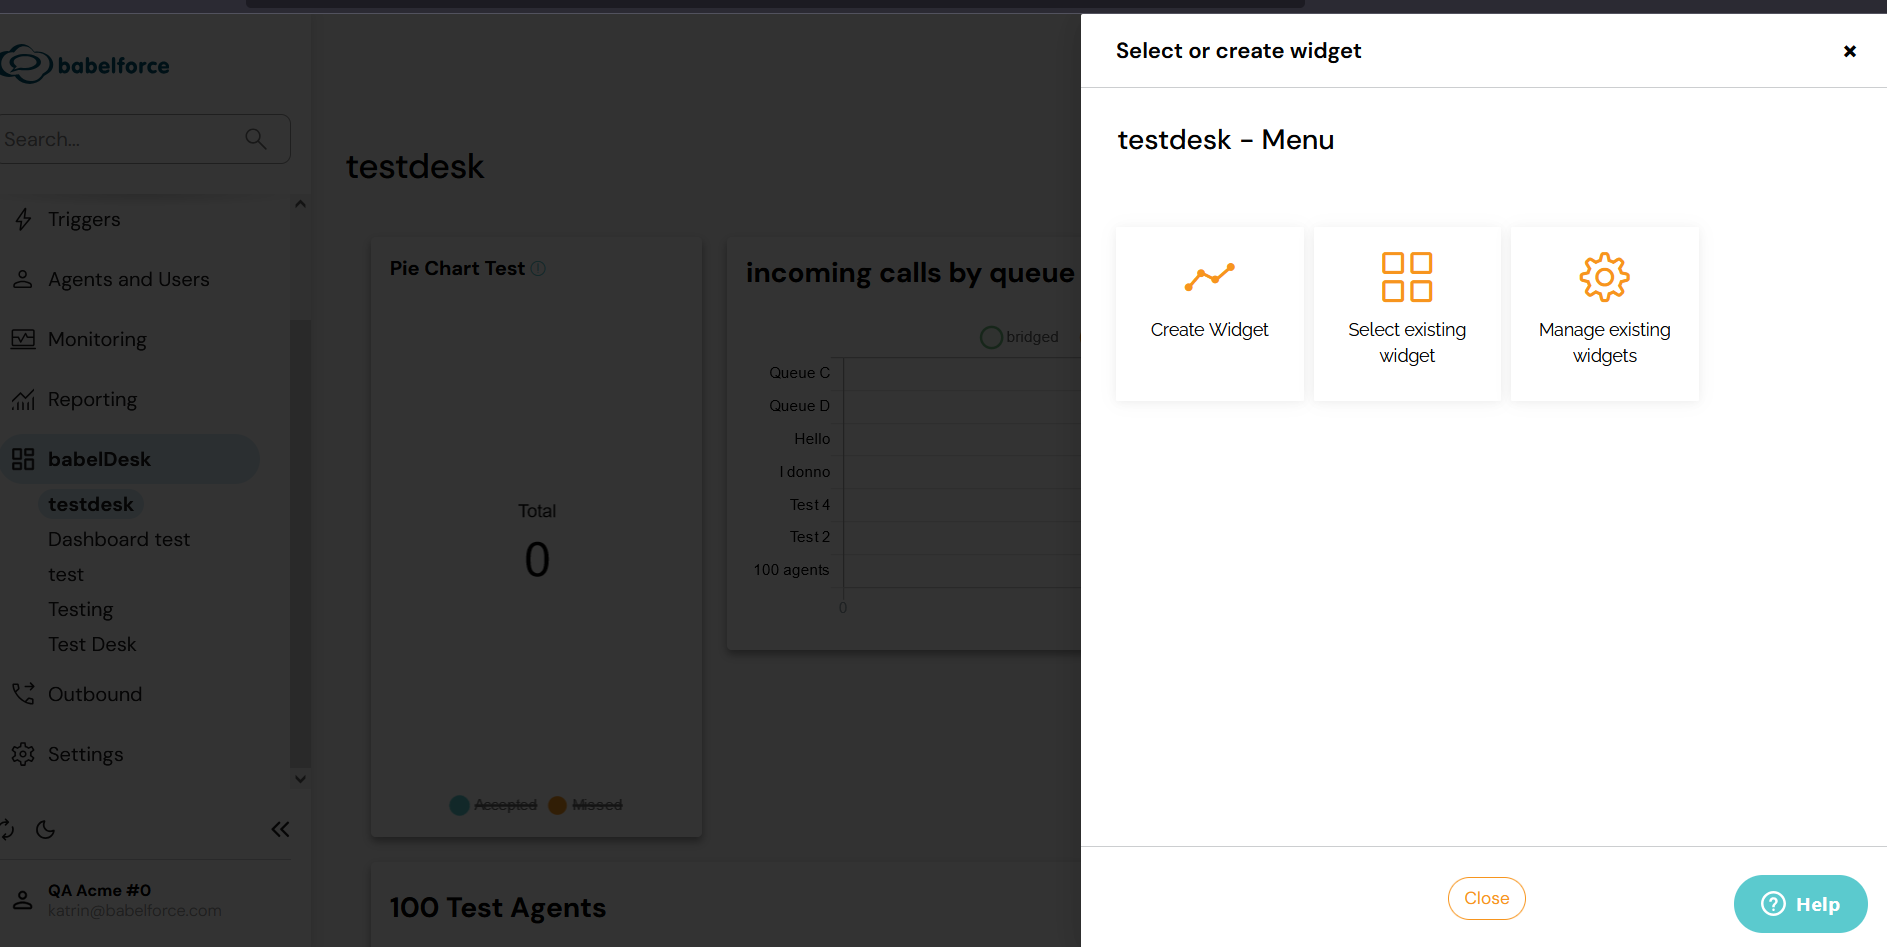Screen dimensions: 1887x947
Task: Click the Reporting chart icon in sidebar
Action: pos(23,400)
